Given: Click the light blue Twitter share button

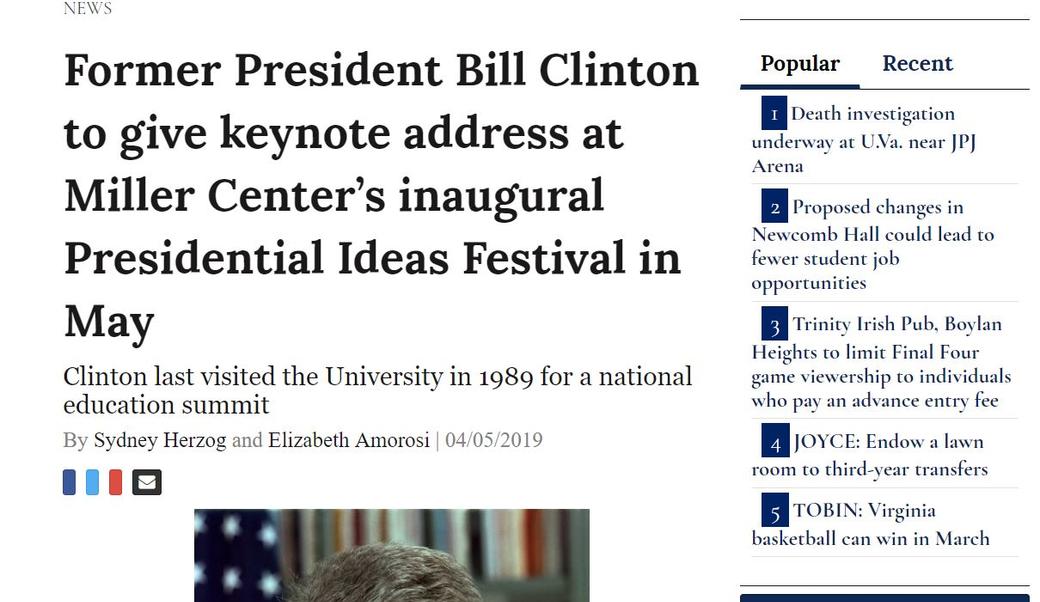Looking at the screenshot, I should coord(92,482).
